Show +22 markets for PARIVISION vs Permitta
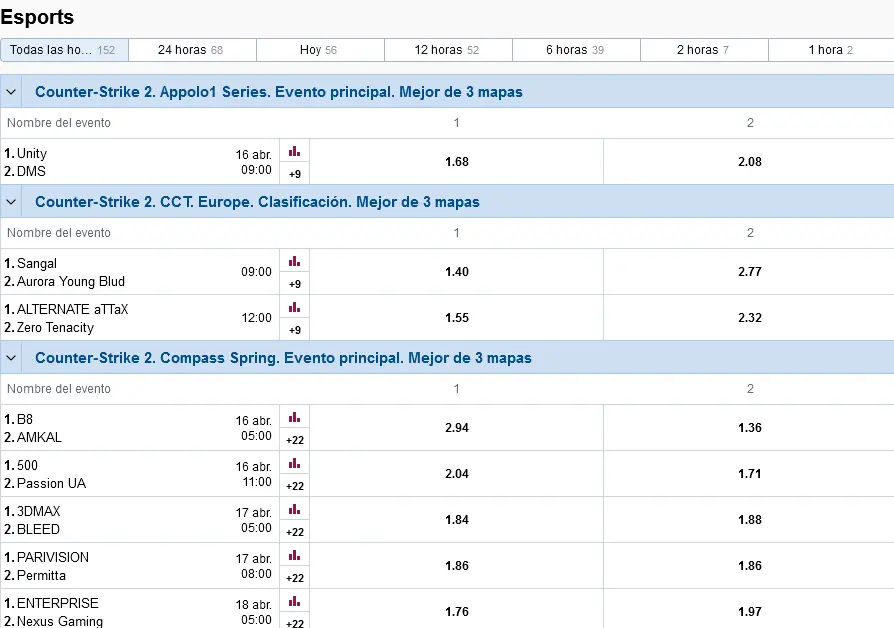Viewport: 894px width, 628px height. point(294,578)
